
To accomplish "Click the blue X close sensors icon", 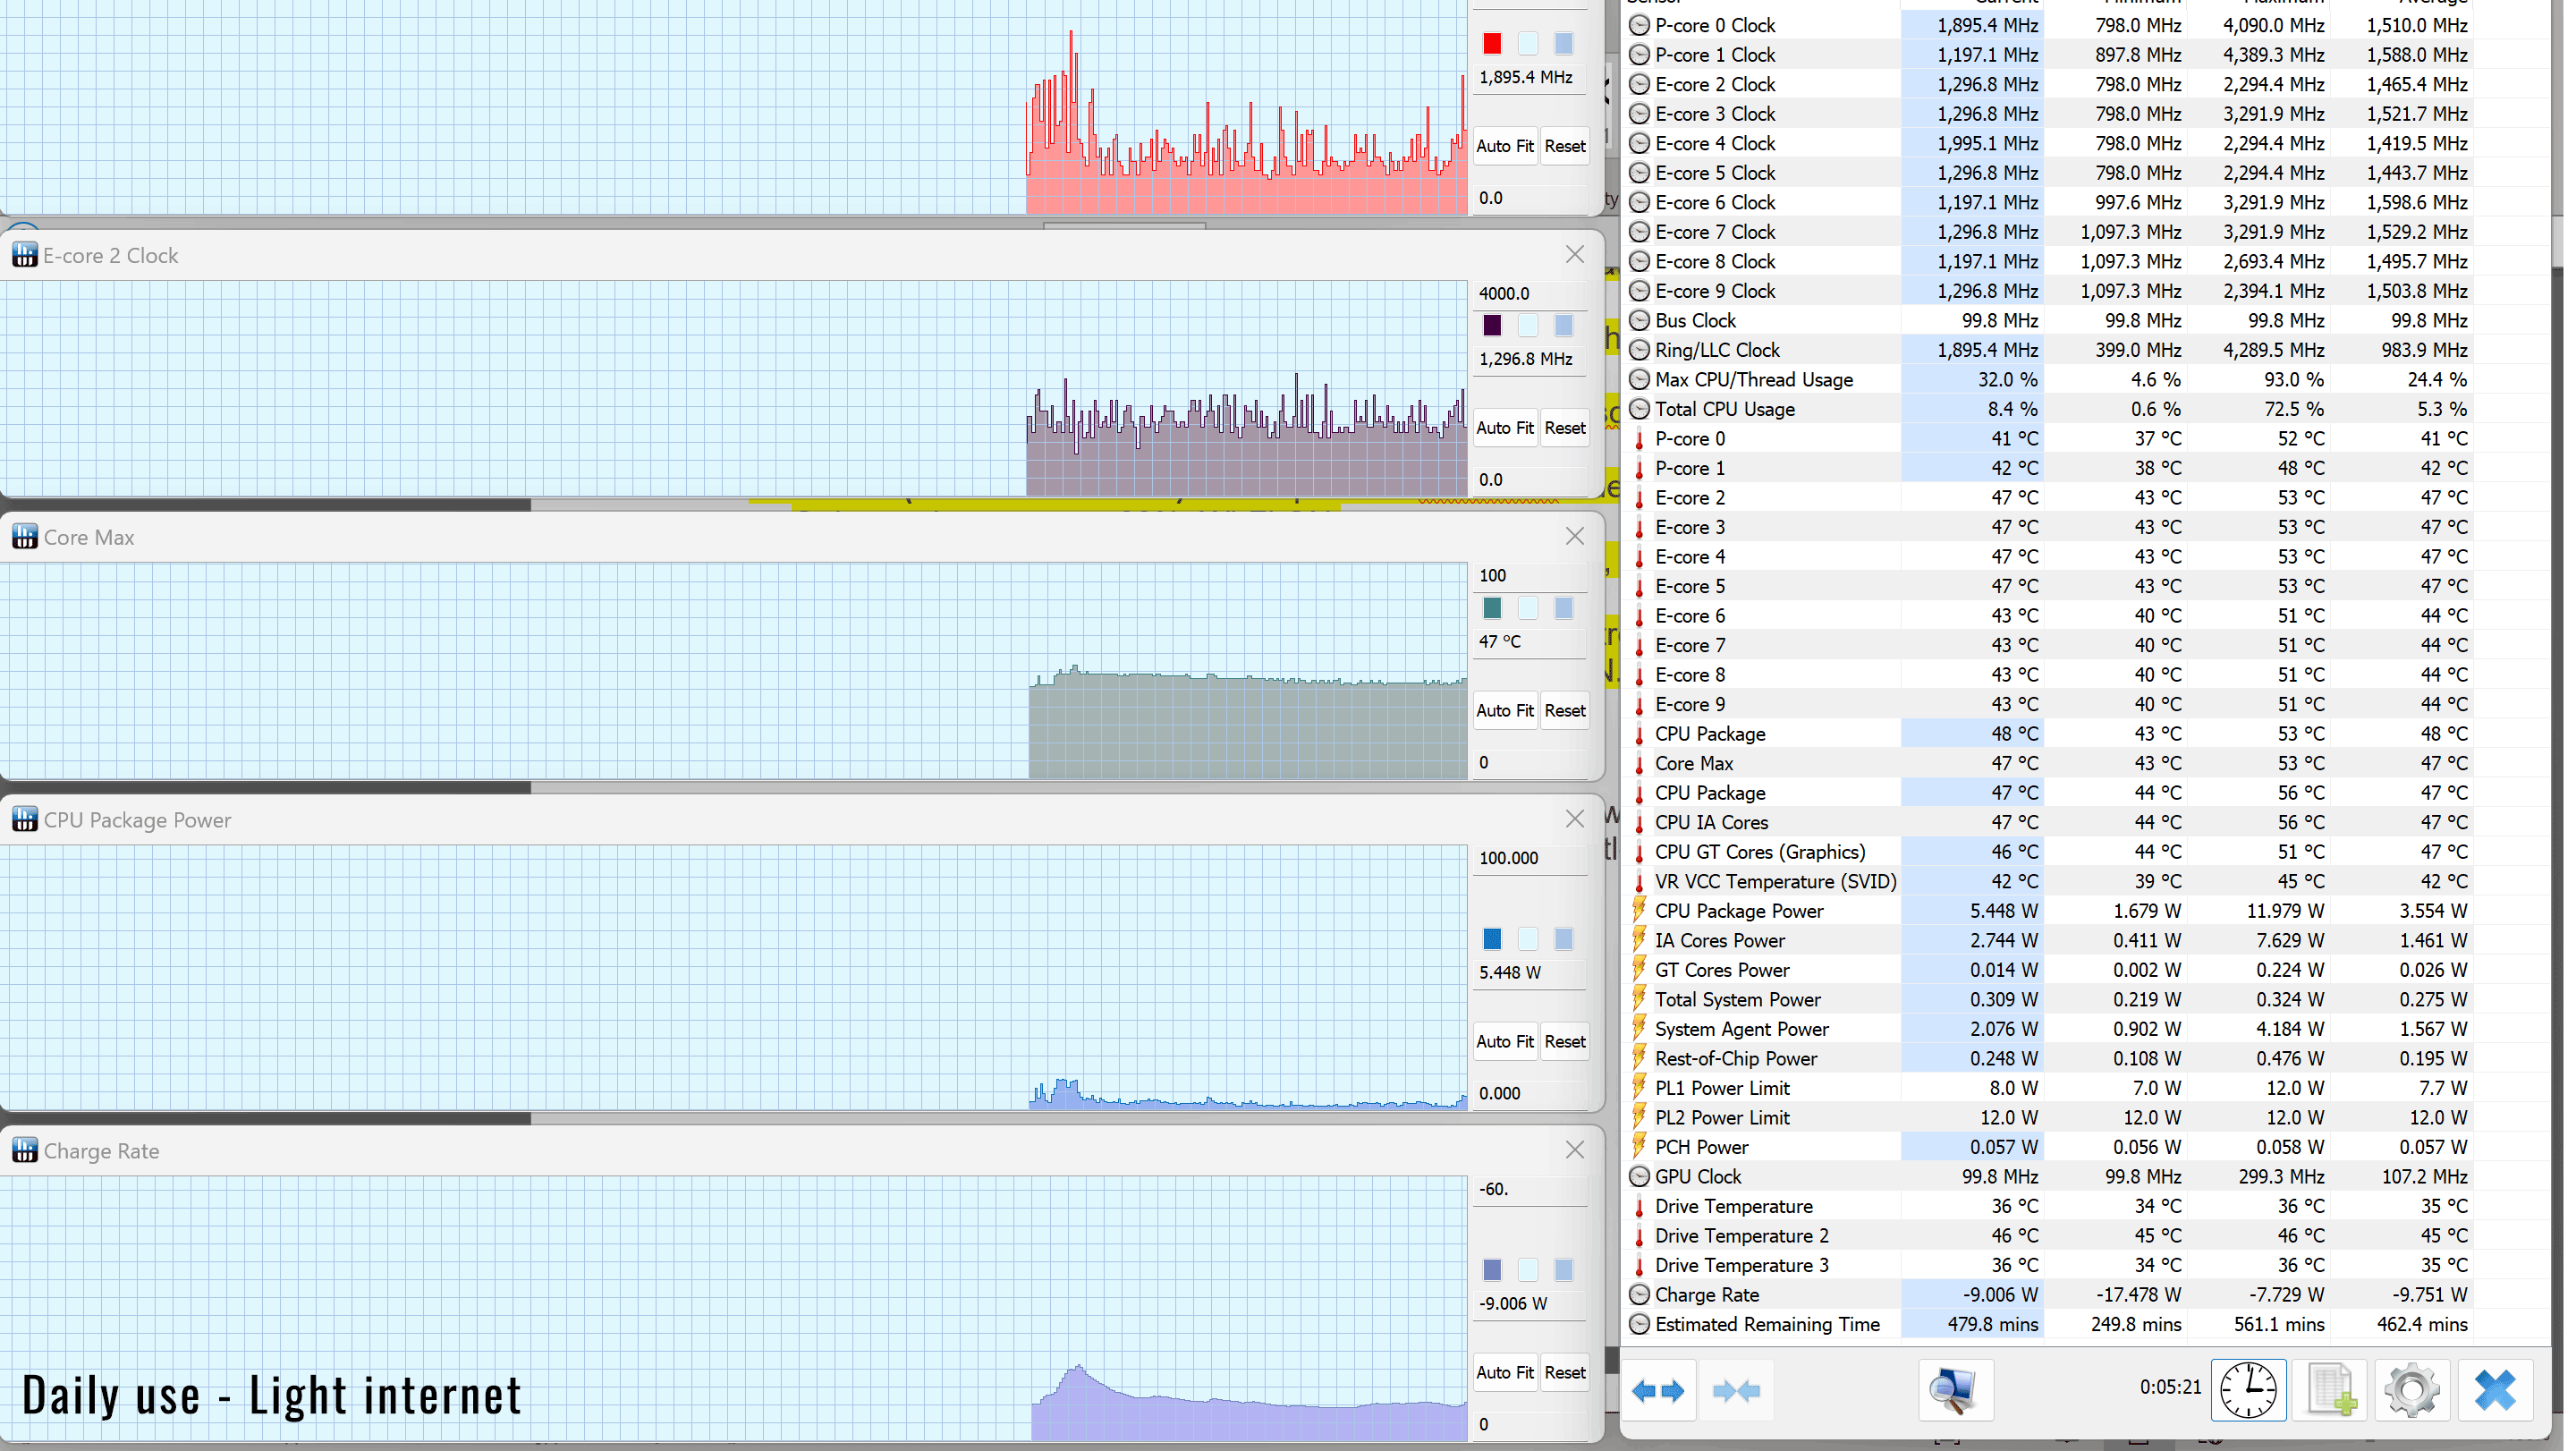I will click(2495, 1390).
